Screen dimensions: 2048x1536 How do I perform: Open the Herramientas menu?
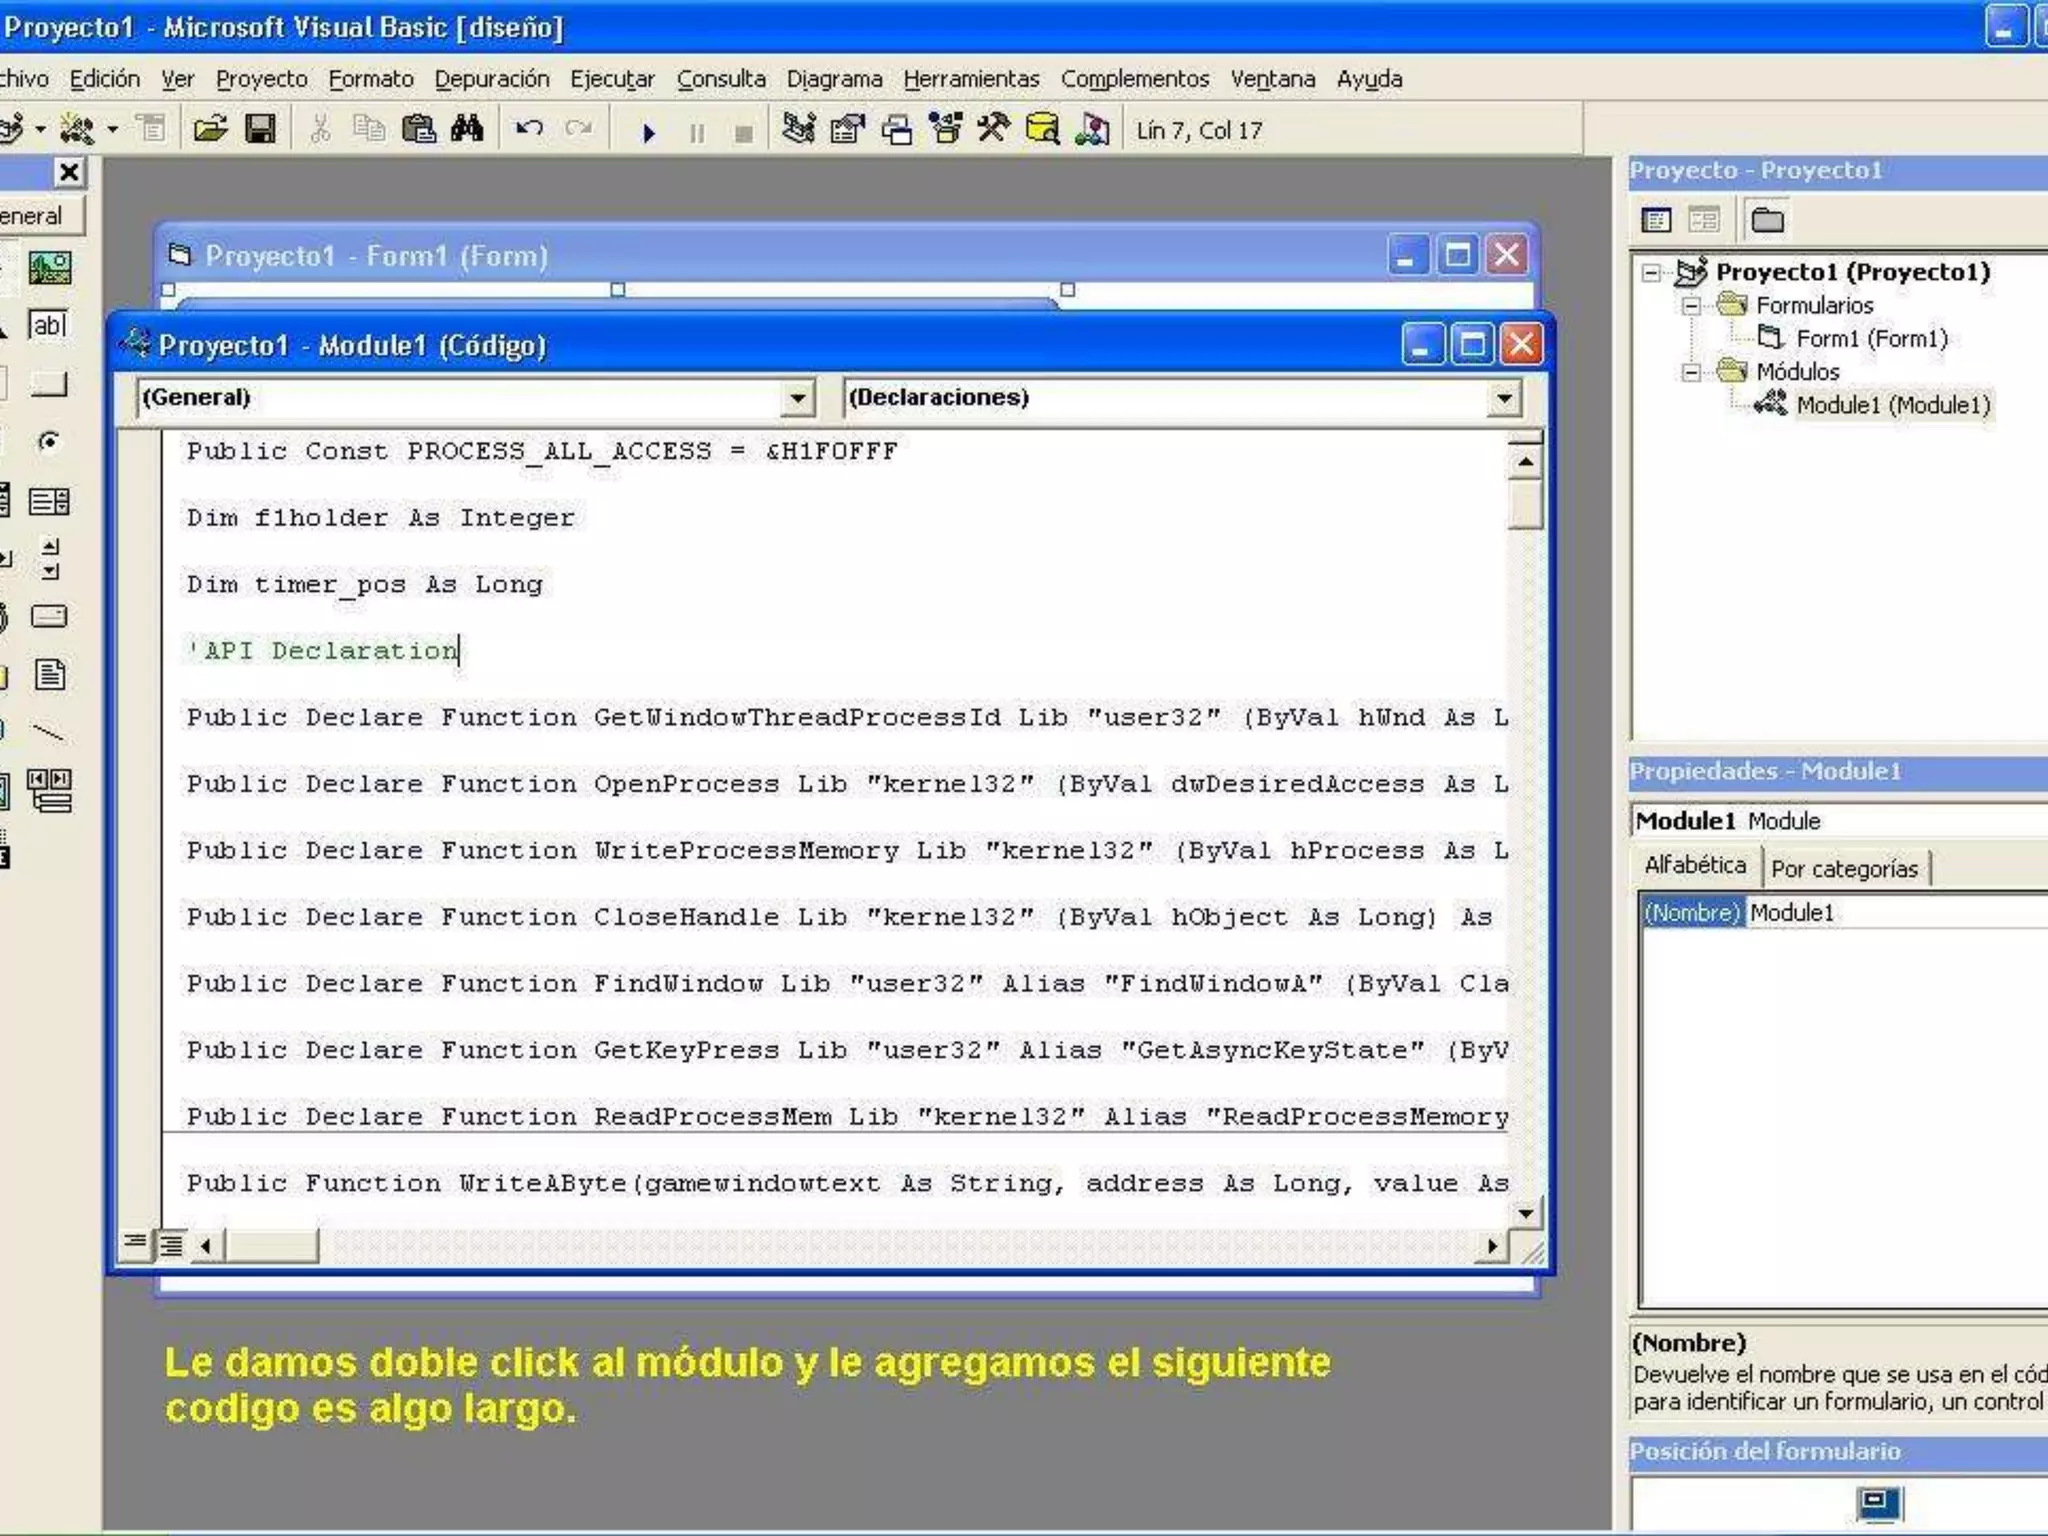pyautogui.click(x=970, y=79)
